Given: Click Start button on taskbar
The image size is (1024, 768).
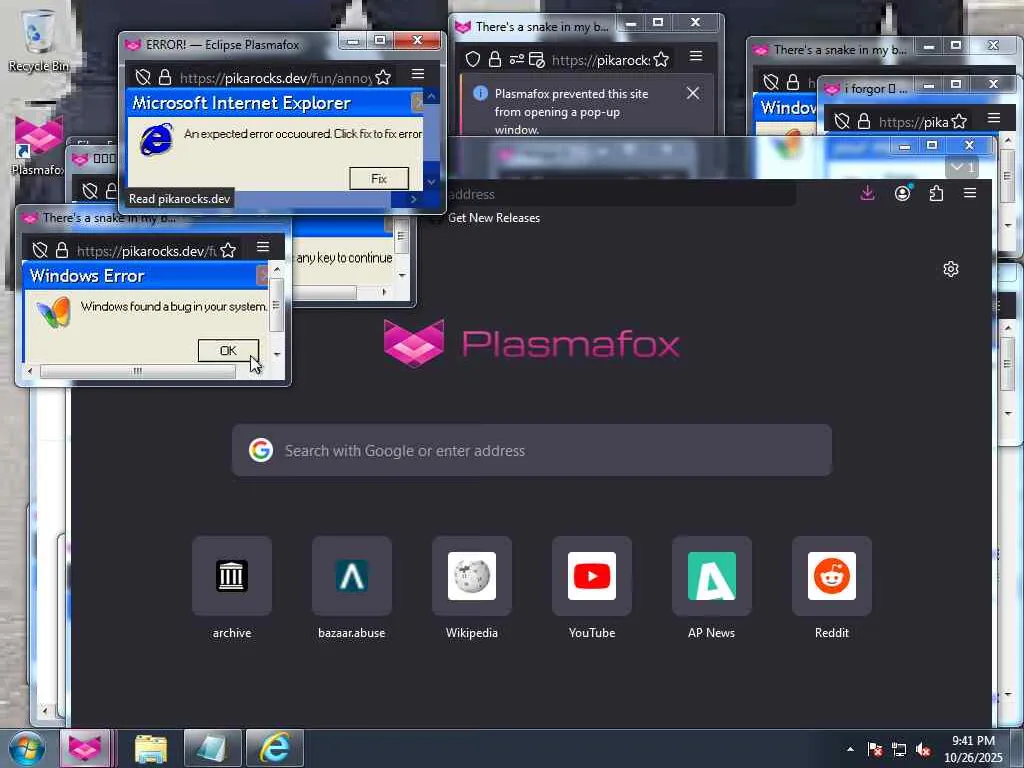Looking at the screenshot, I should tap(27, 748).
